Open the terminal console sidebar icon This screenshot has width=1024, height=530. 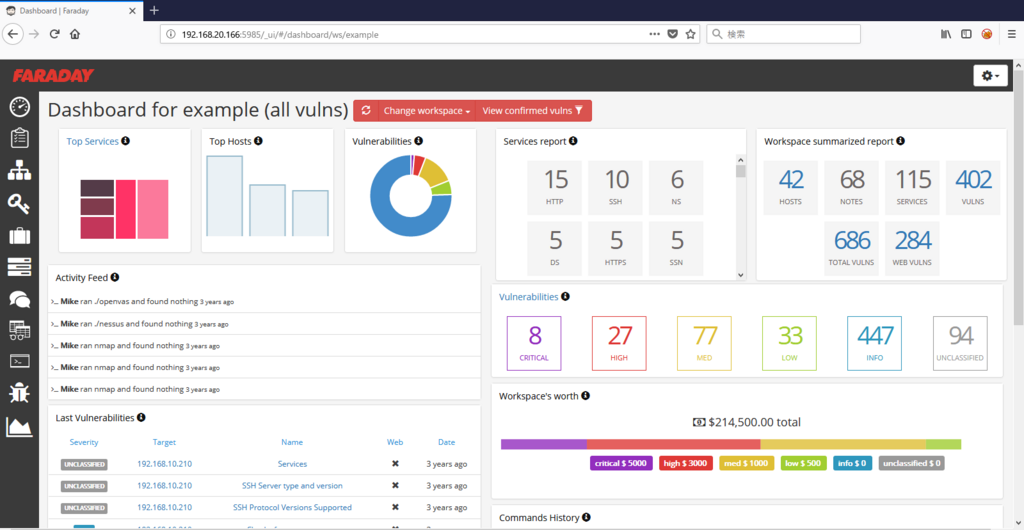20,361
